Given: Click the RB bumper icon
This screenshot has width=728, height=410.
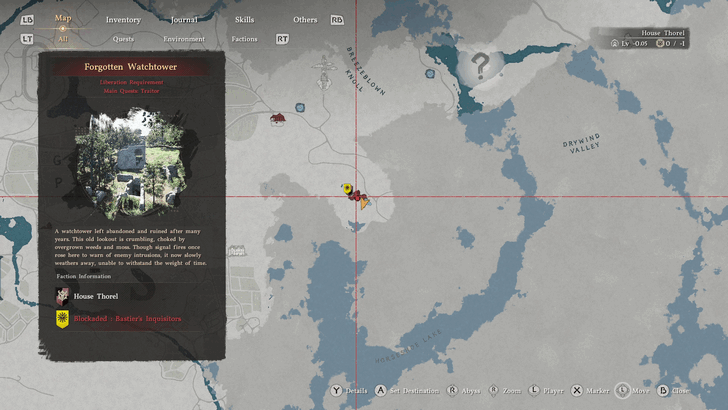Looking at the screenshot, I should coord(337,20).
